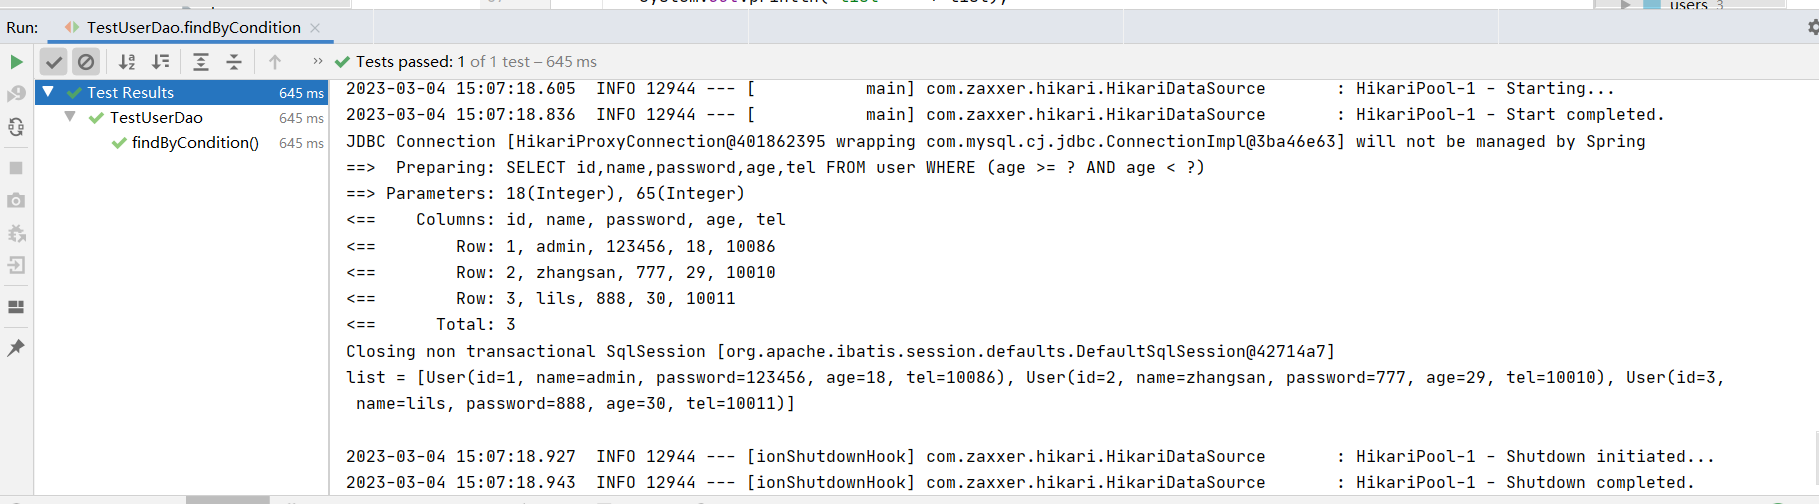Select the TestUserDao.findByCondition run tab
Screen dimensions: 1819x504
coord(193,27)
